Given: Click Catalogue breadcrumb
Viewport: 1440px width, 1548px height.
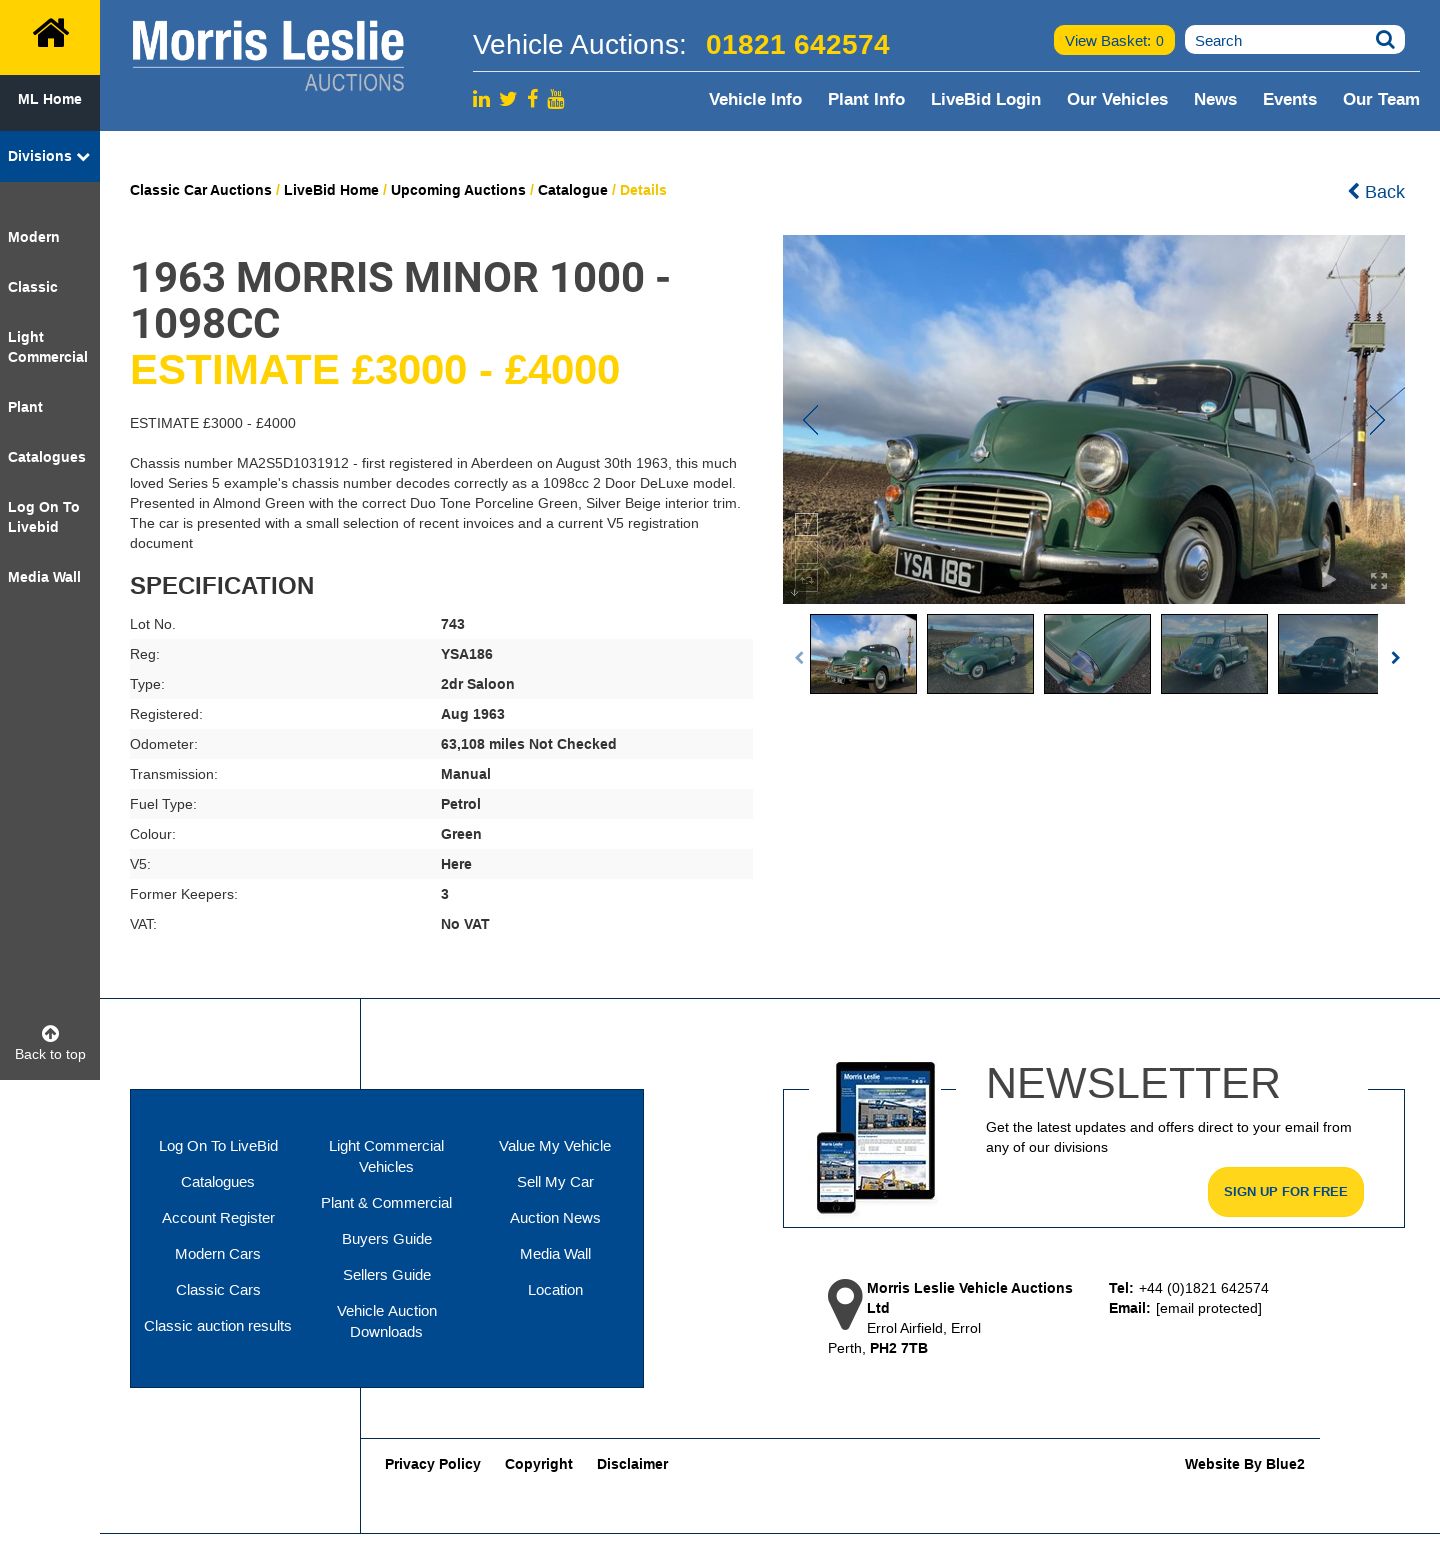Looking at the screenshot, I should [x=573, y=190].
